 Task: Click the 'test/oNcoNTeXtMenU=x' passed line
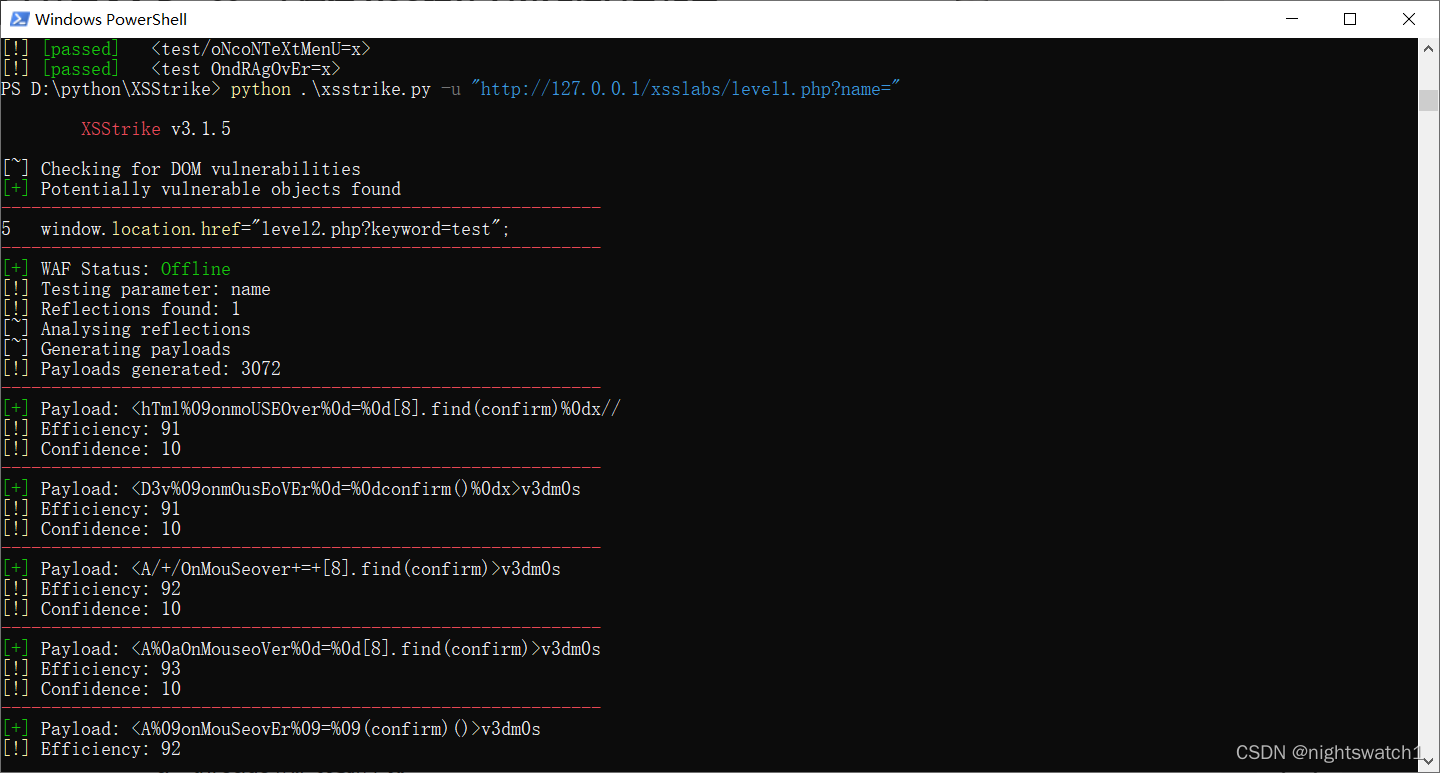point(186,49)
